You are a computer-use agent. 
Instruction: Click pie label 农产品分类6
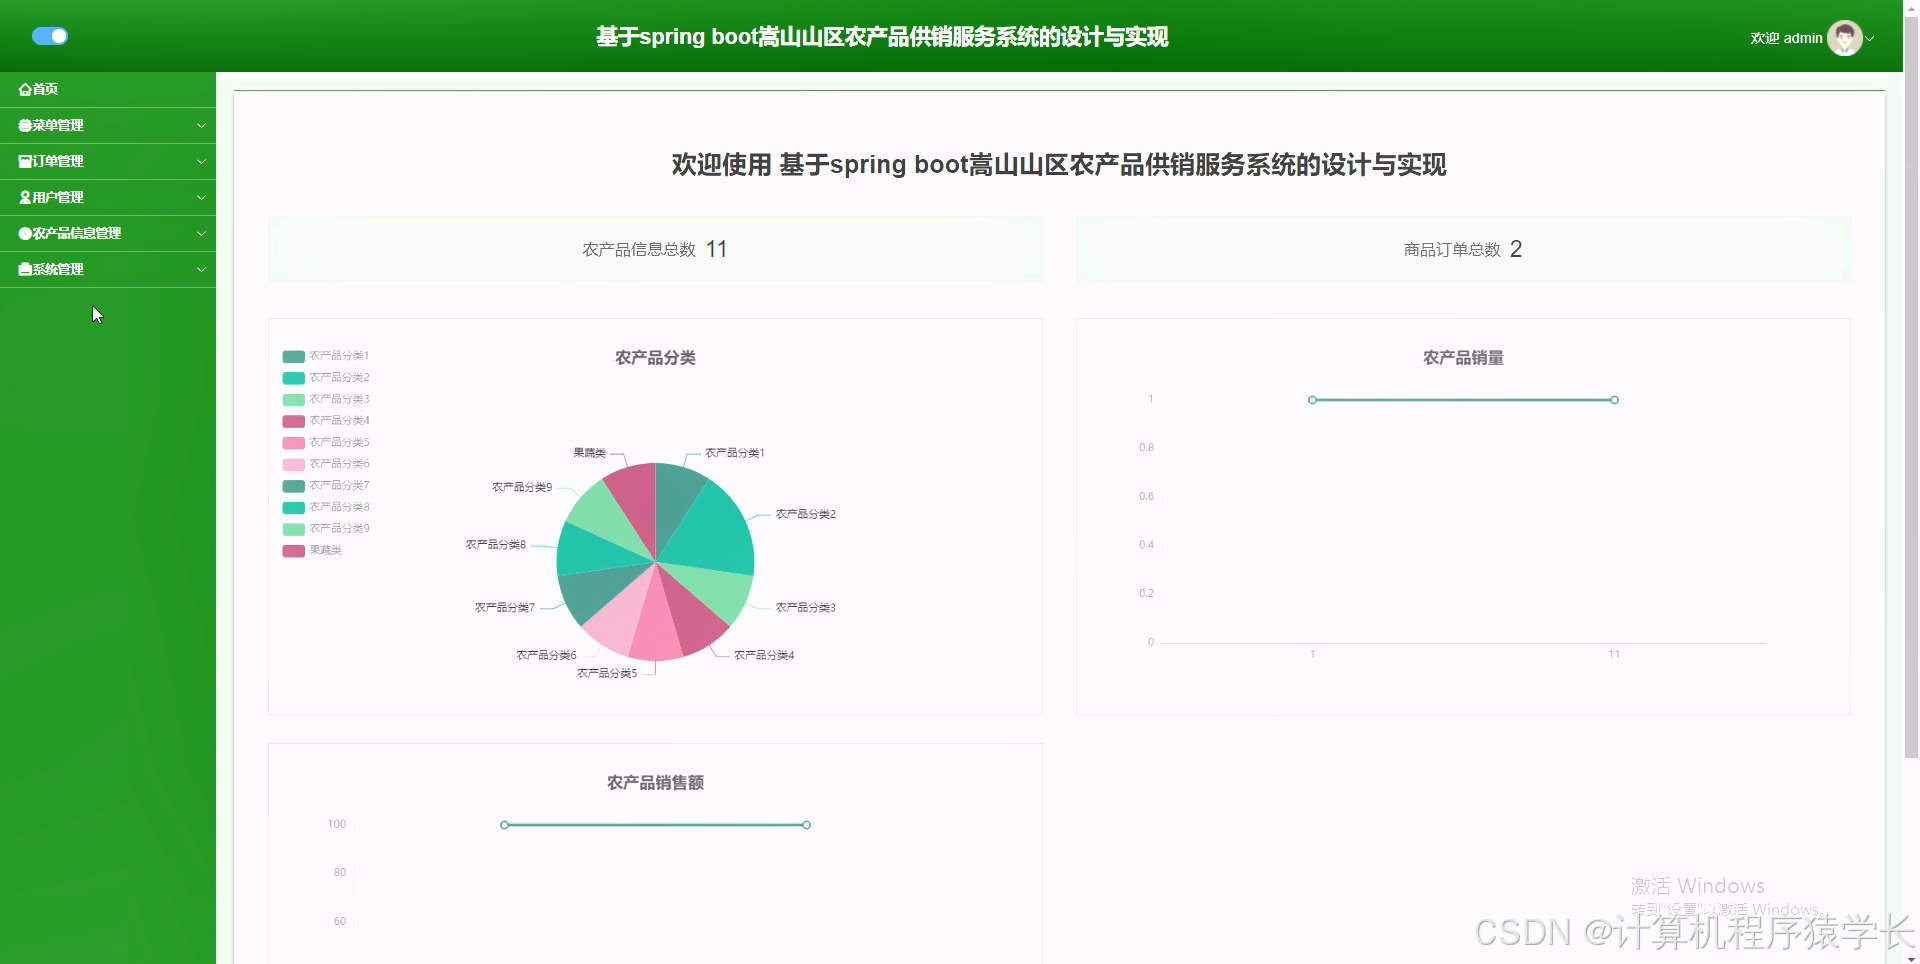click(546, 655)
